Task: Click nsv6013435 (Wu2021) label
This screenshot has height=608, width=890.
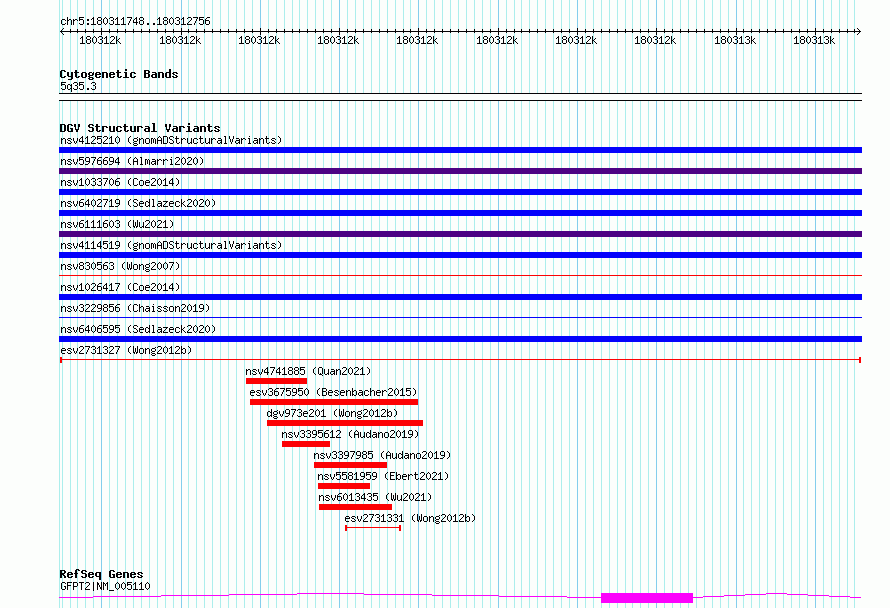Action: coord(375,497)
